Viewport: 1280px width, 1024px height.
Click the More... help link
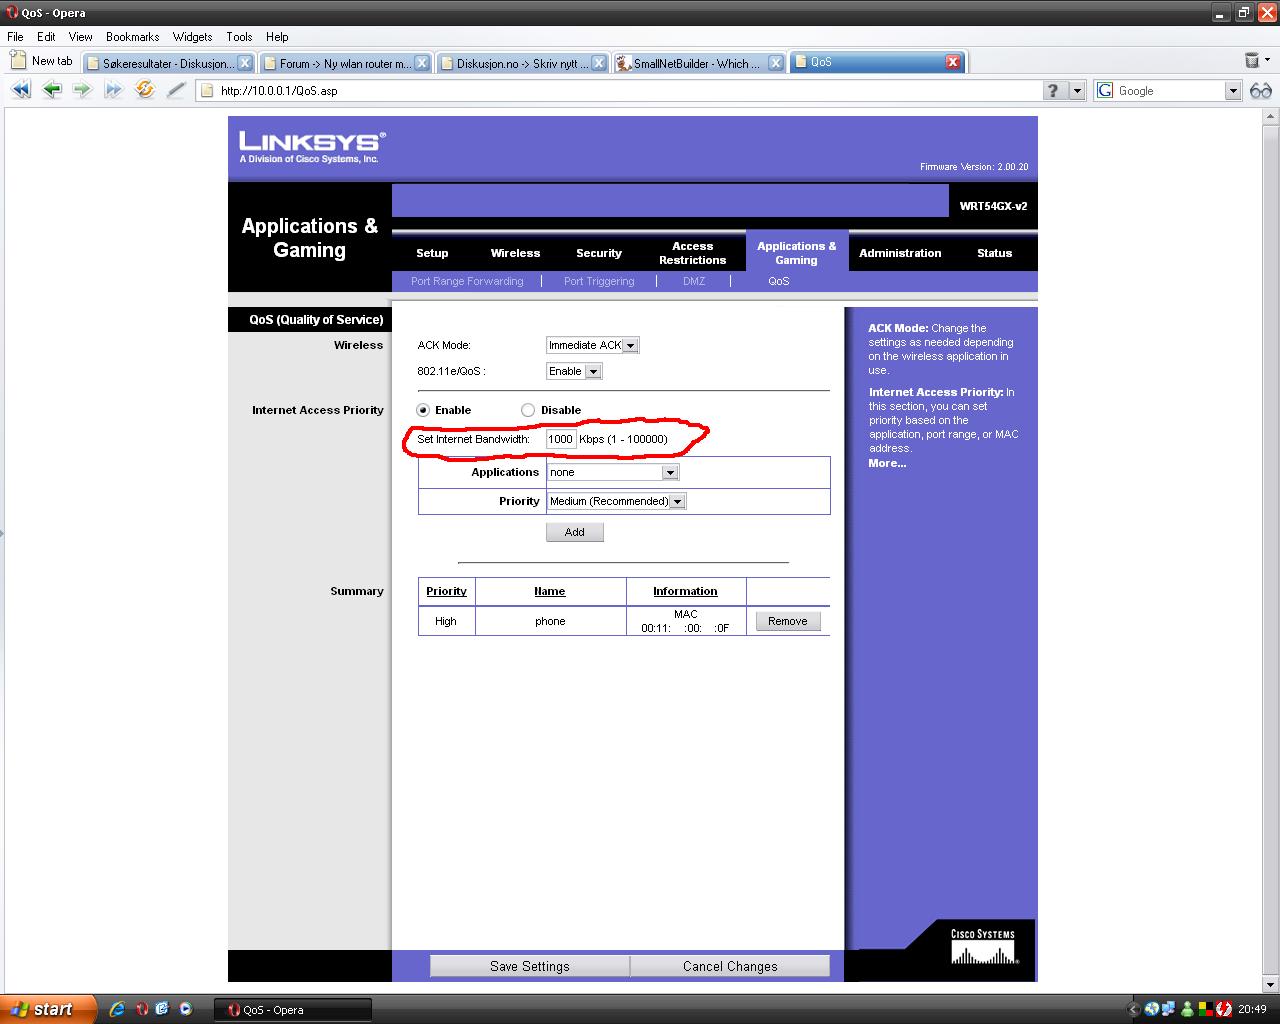click(887, 463)
